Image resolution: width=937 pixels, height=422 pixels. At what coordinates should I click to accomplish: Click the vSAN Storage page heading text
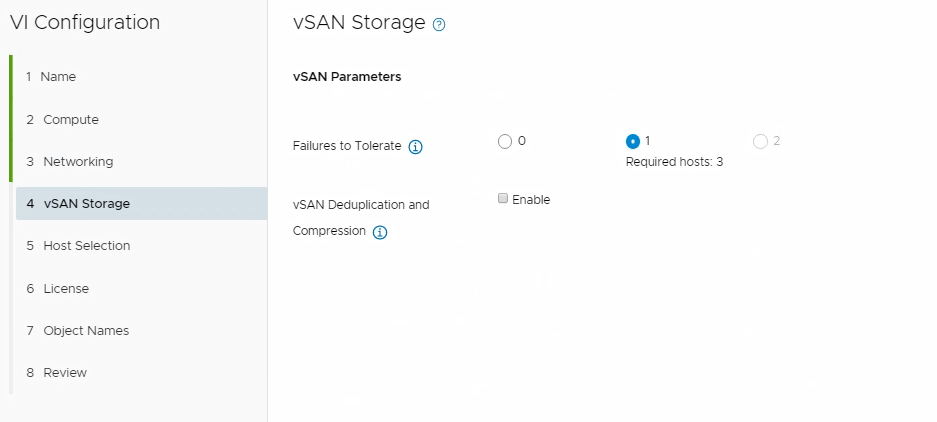359,23
